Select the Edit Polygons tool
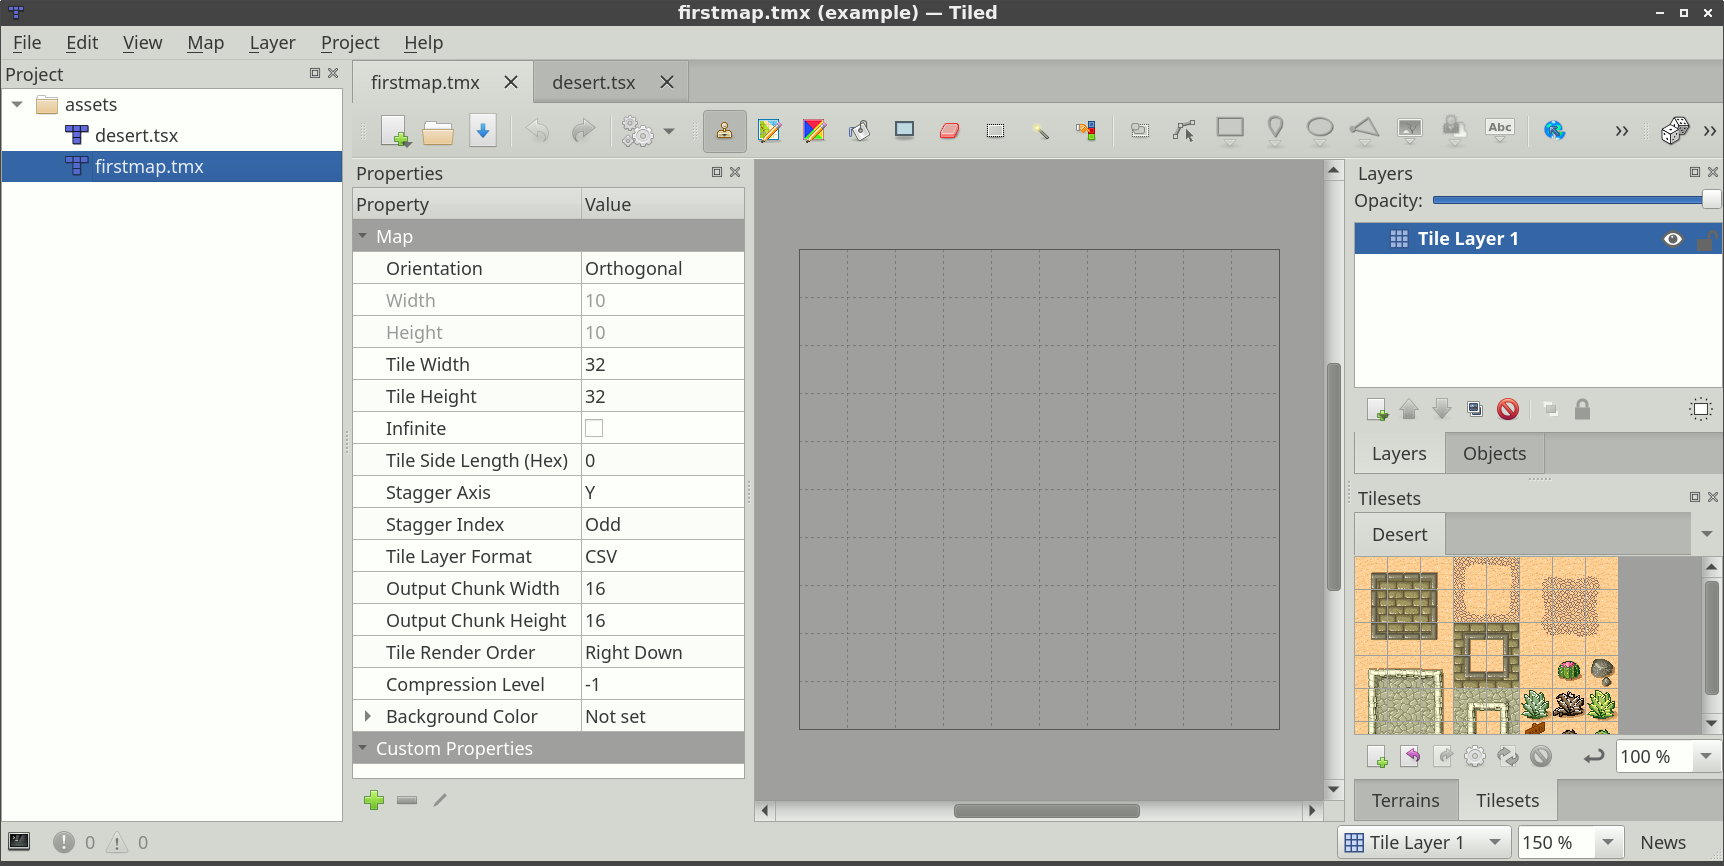 click(x=1185, y=131)
